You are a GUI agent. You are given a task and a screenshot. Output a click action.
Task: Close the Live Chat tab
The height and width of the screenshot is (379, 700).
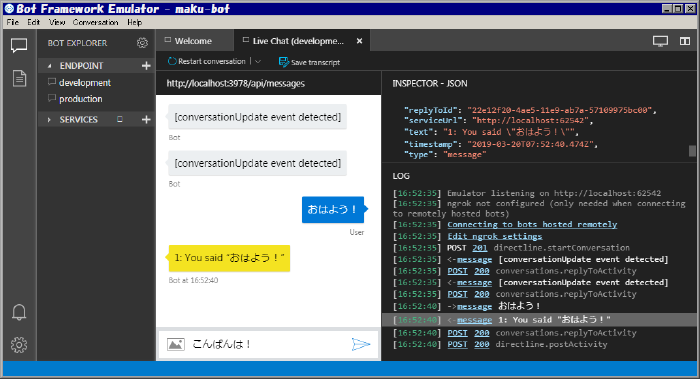(359, 41)
